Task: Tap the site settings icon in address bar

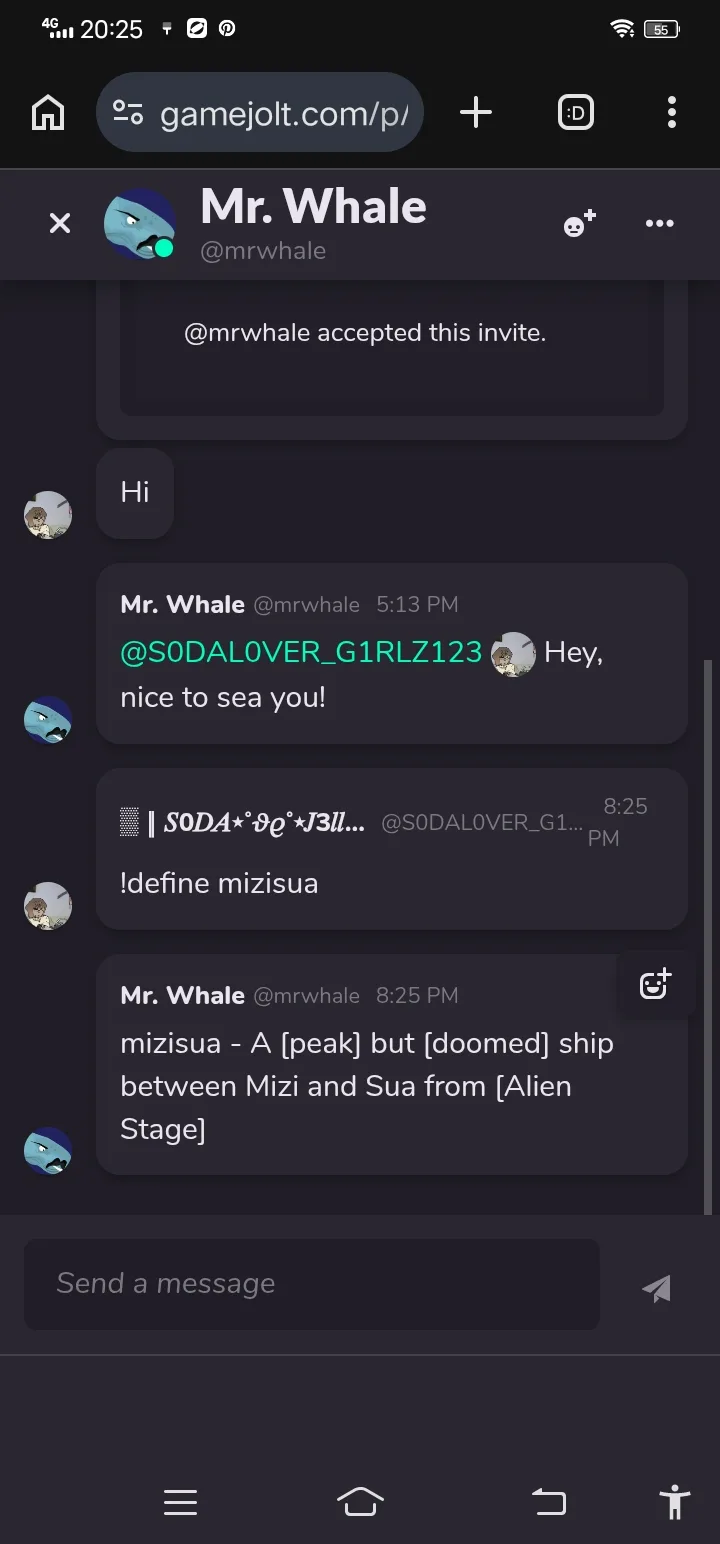Action: 128,113
